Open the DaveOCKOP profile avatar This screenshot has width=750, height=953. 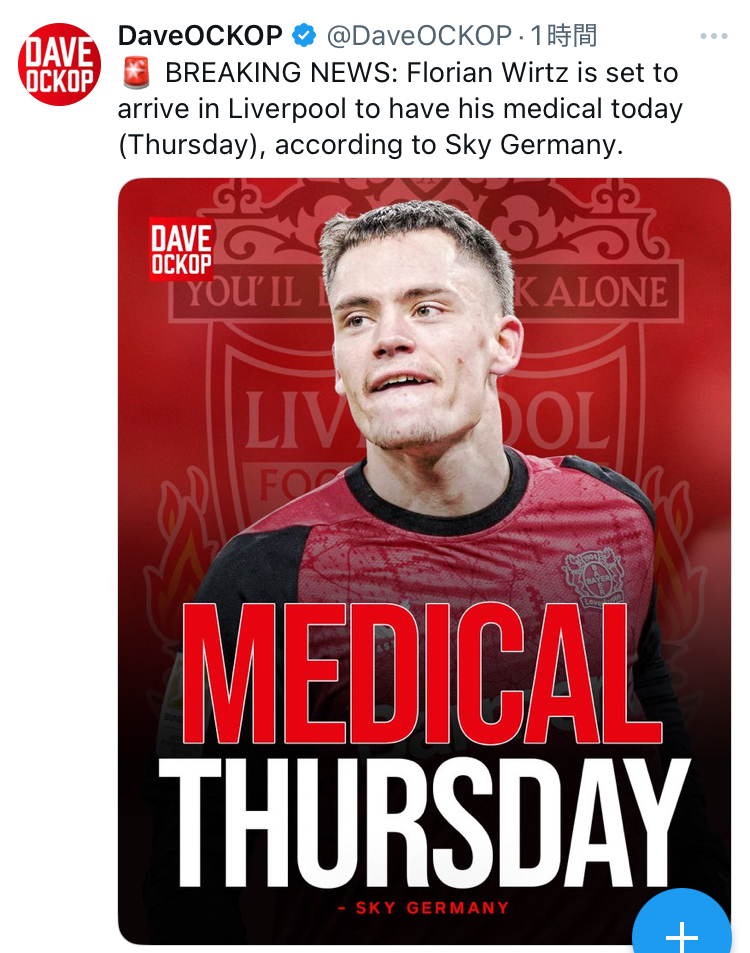point(59,64)
